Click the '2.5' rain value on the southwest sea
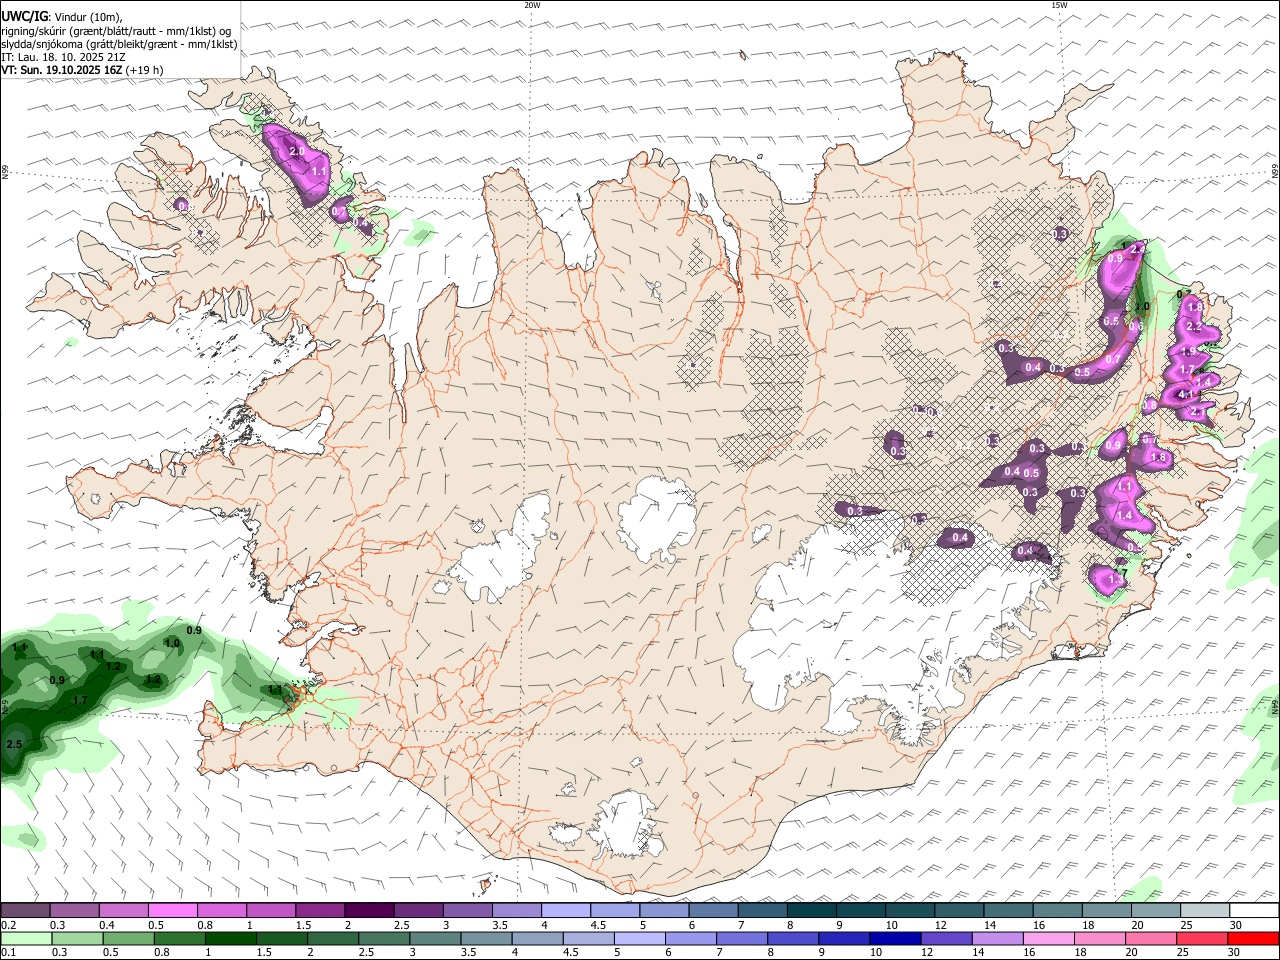1280x960 pixels. point(14,745)
